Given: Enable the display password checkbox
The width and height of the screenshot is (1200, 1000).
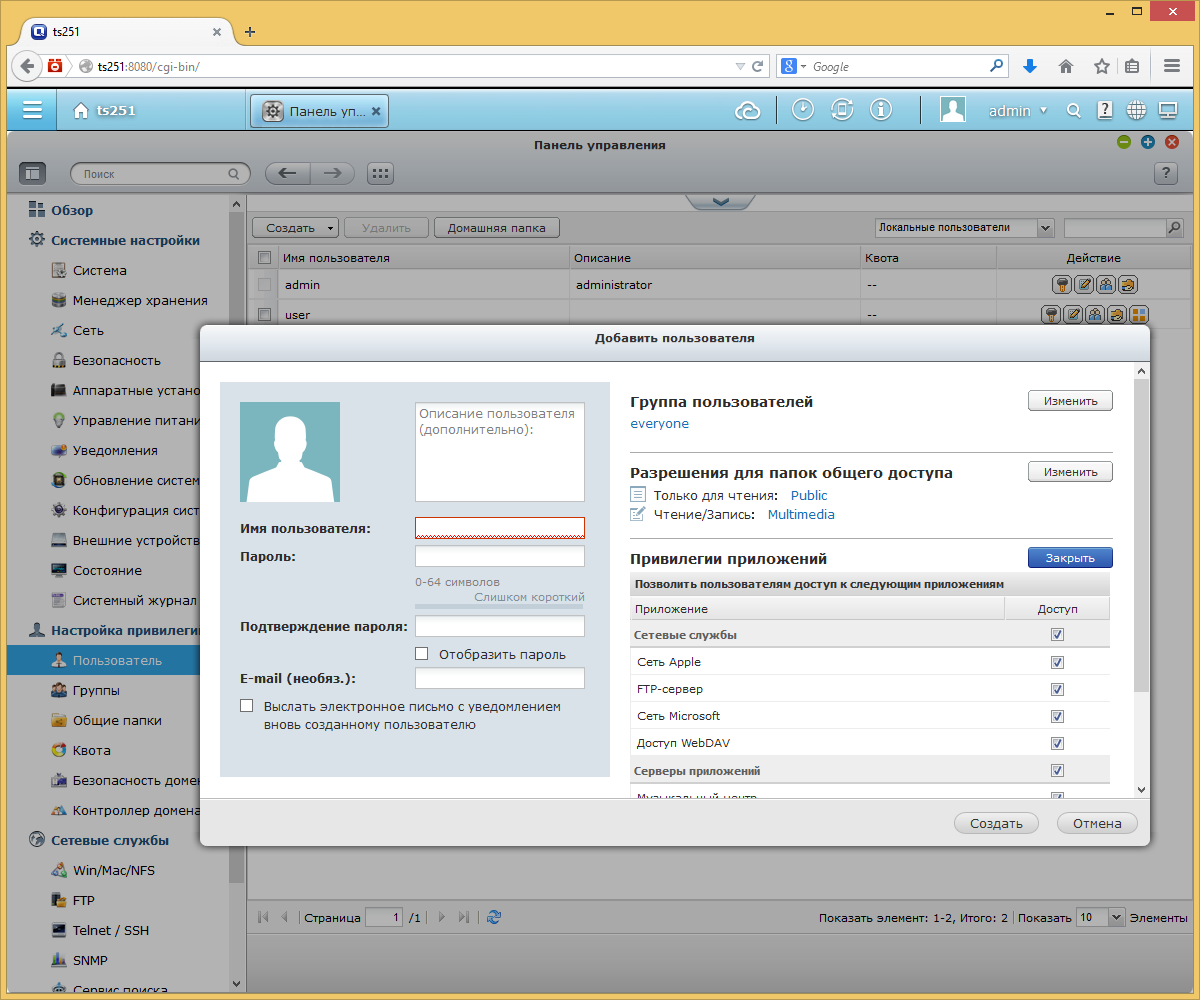Looking at the screenshot, I should click(x=421, y=654).
